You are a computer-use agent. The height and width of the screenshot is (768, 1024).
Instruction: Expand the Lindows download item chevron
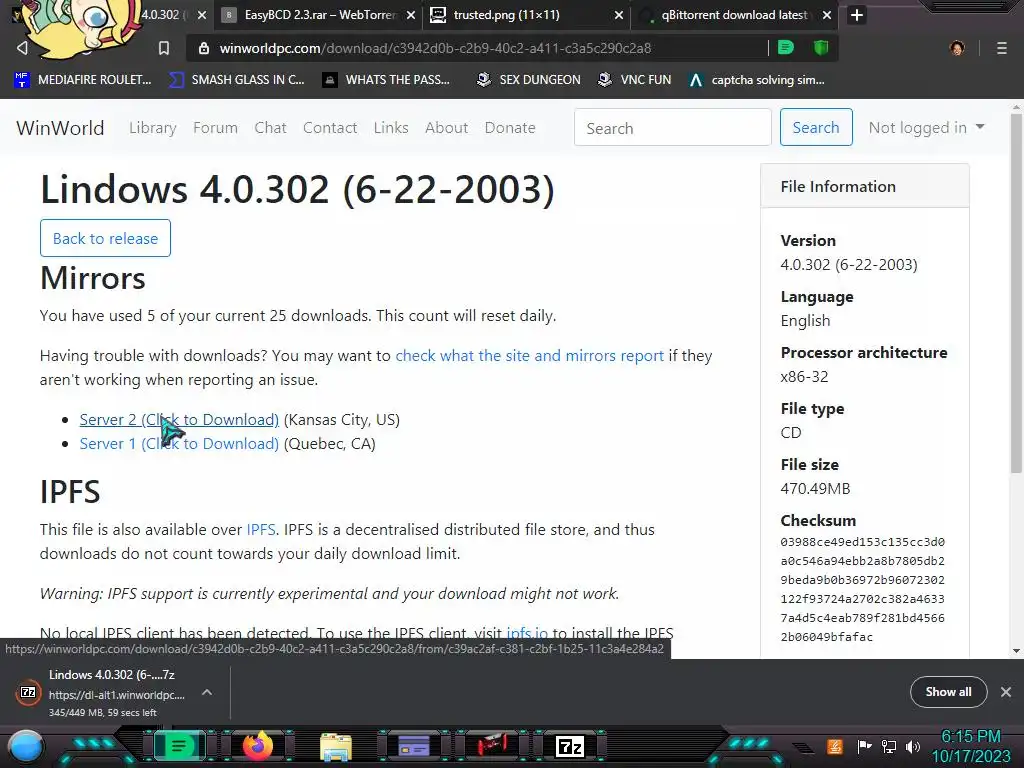click(x=206, y=692)
